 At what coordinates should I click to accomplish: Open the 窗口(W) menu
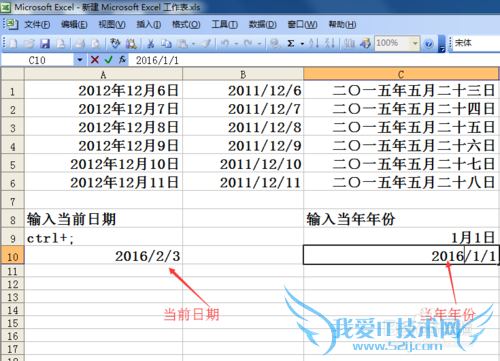pos(302,24)
